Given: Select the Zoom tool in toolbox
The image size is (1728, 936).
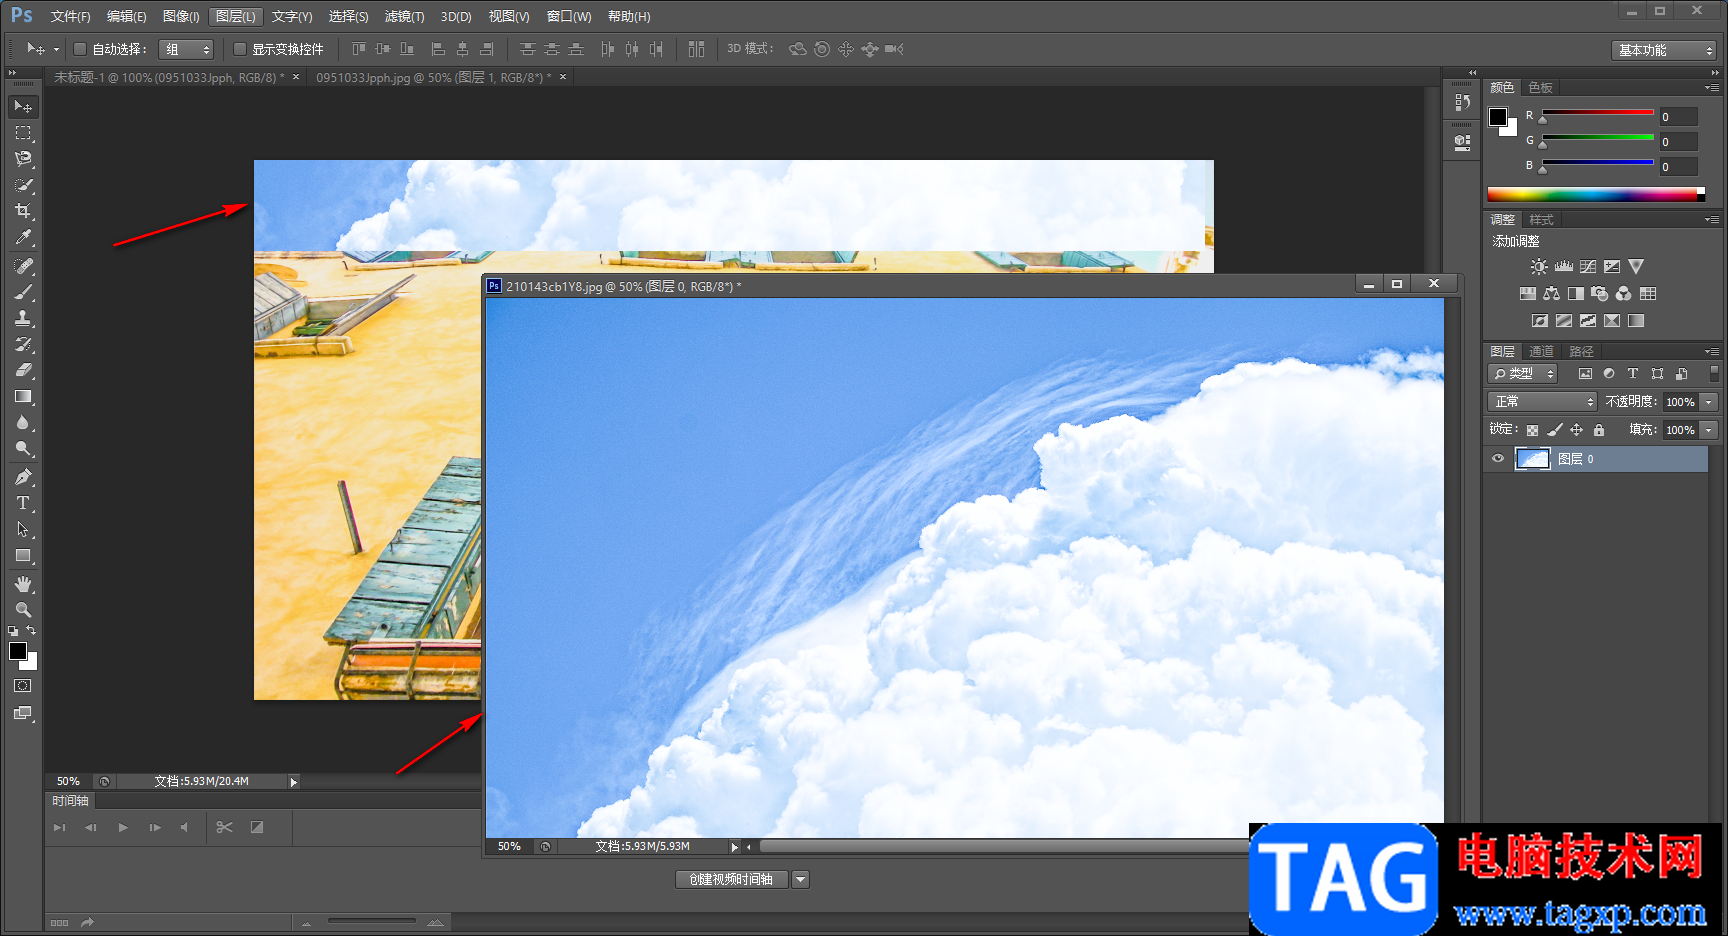Looking at the screenshot, I should coord(23,610).
